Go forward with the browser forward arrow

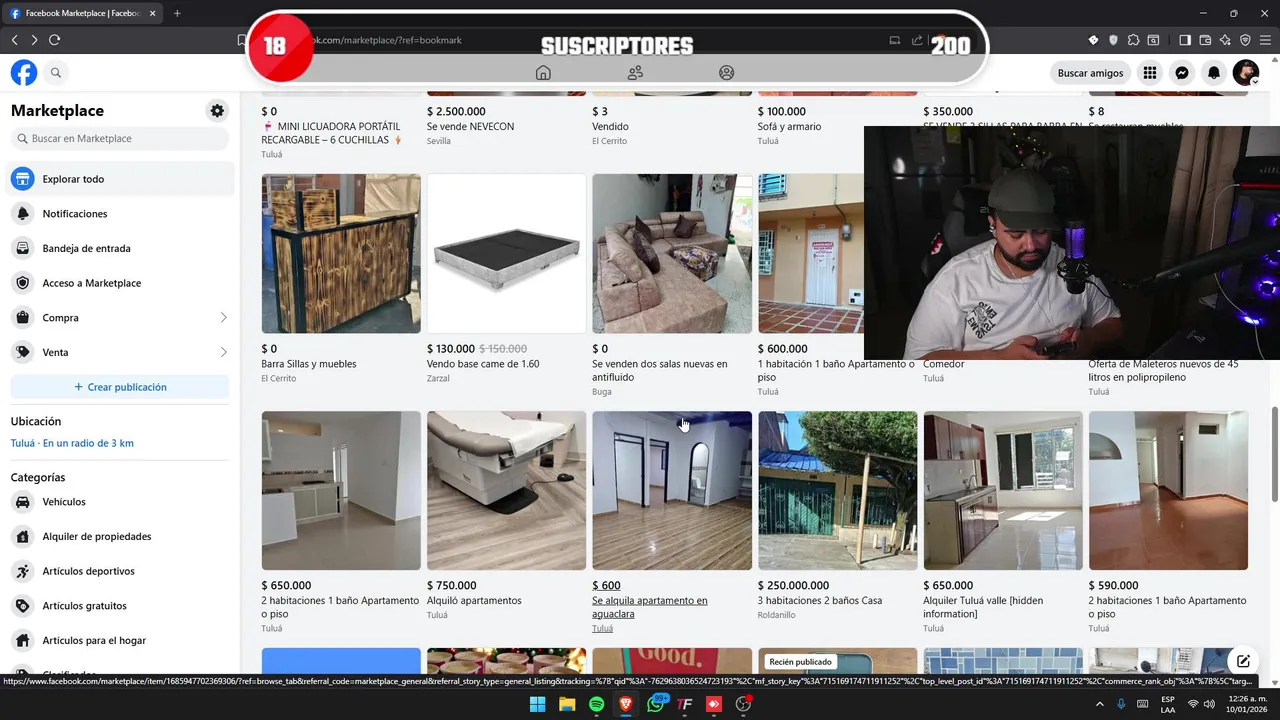click(x=34, y=40)
